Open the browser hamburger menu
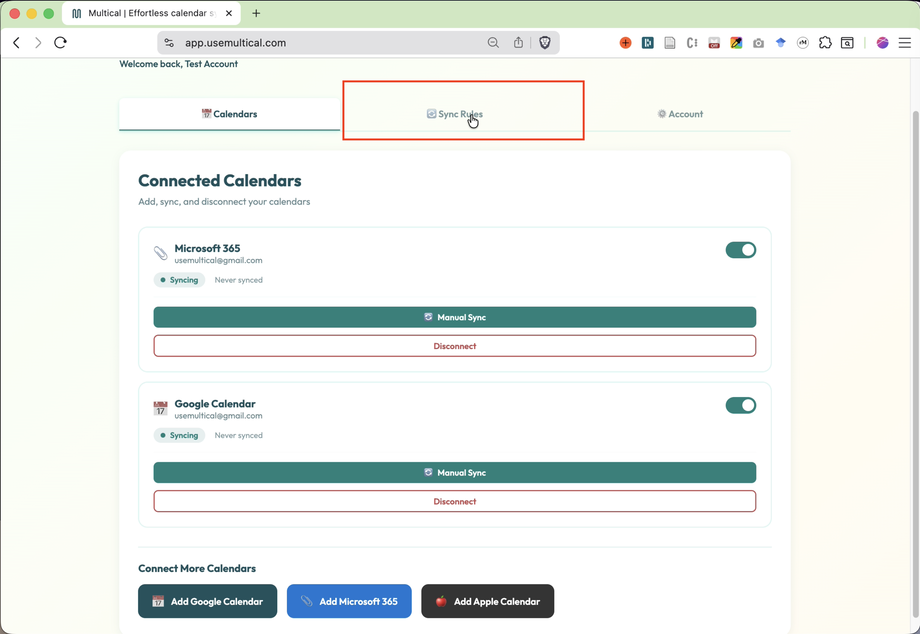The width and height of the screenshot is (920, 634). coord(905,43)
